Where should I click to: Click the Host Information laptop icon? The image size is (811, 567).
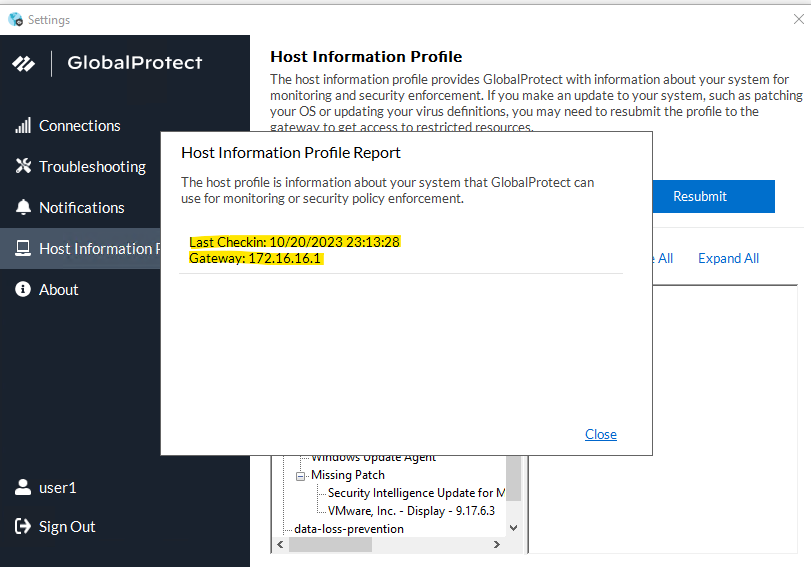tap(23, 249)
